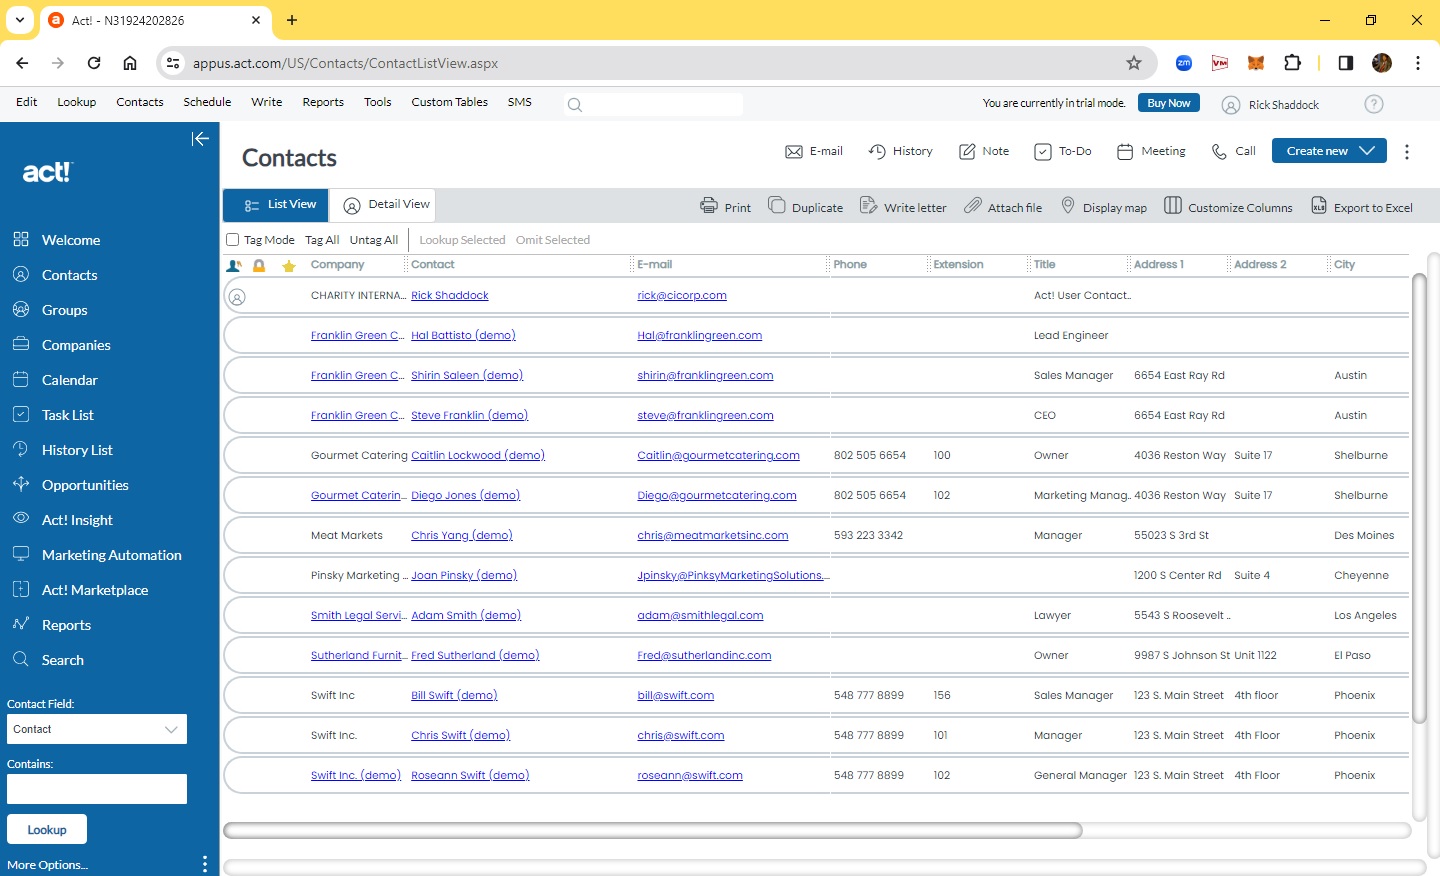Click horizontal scrollbar of contact list
Screen dimensions: 1440x876
pos(653,830)
